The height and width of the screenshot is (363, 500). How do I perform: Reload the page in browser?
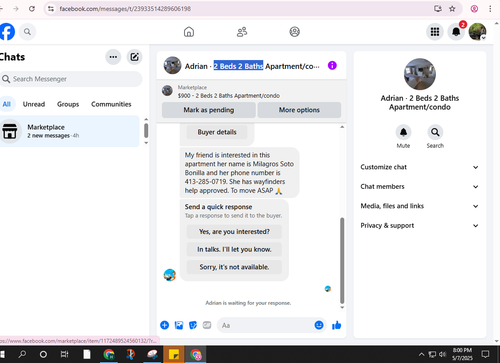point(32,9)
